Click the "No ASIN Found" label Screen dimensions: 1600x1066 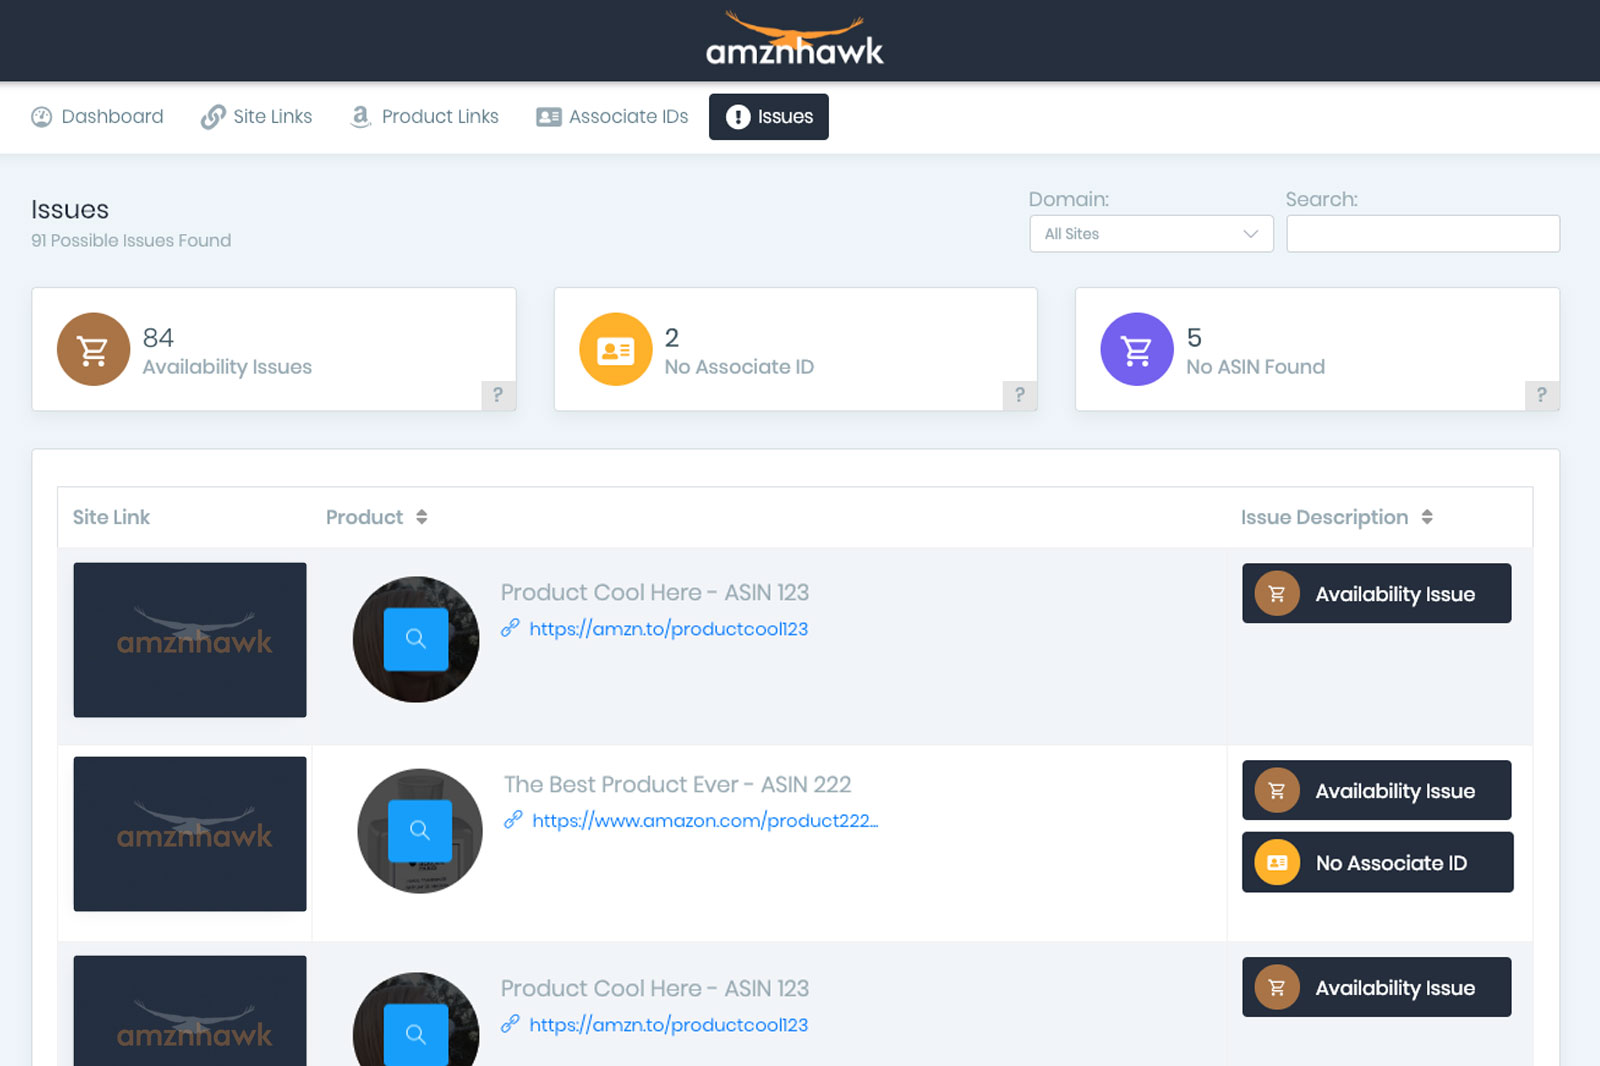click(x=1256, y=367)
